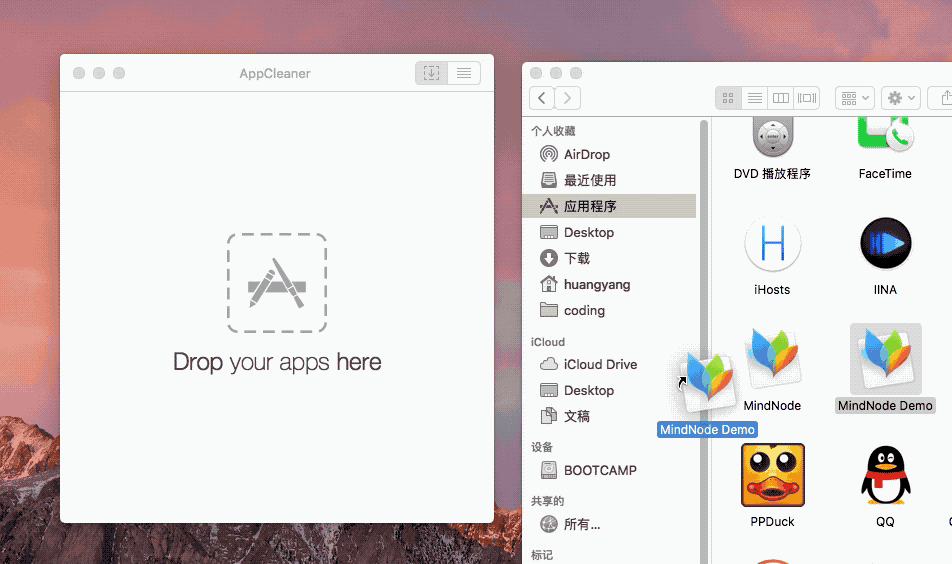The height and width of the screenshot is (564, 952).
Task: Click the 标记 tags section header
Action: coord(542,555)
